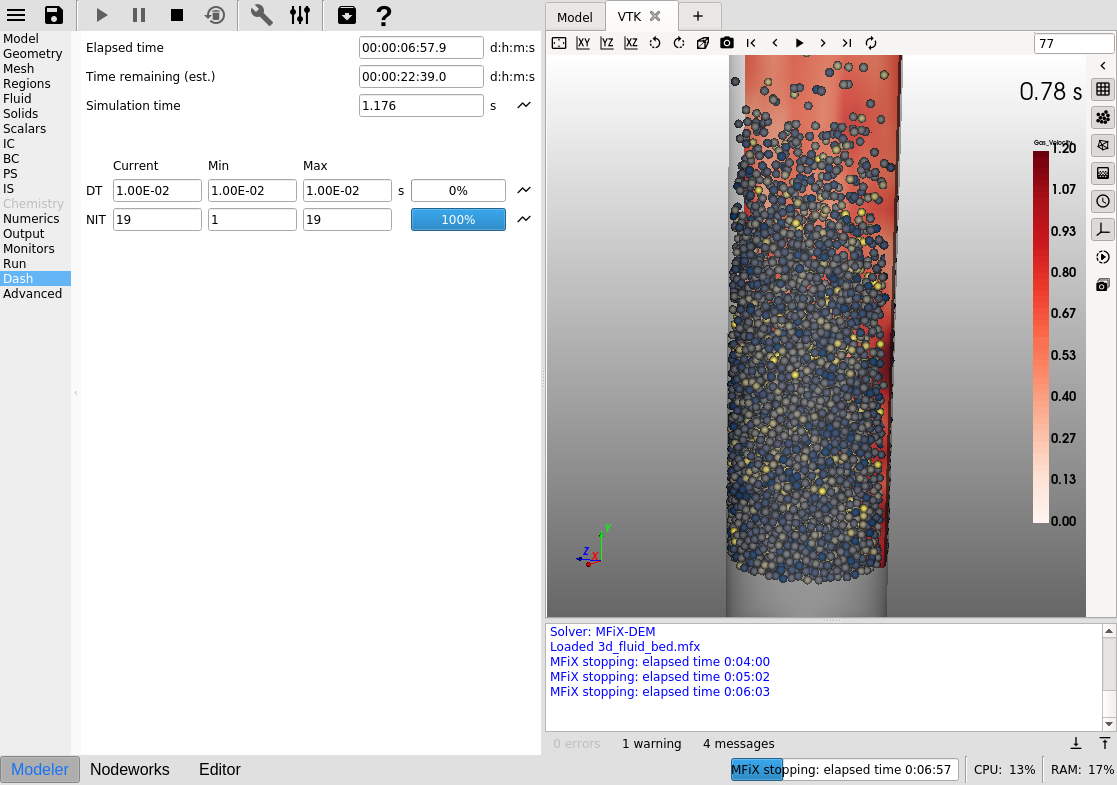Save the project with the floppy disk icon

(54, 15)
